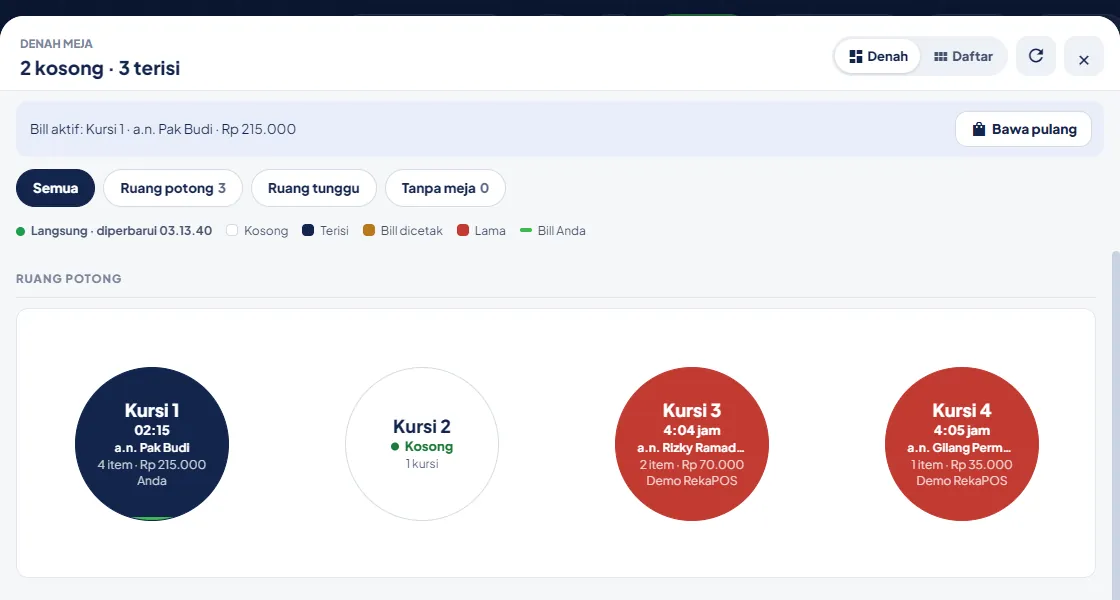This screenshot has height=600, width=1120.
Task: Filter by Ruang potong area
Action: point(173,188)
